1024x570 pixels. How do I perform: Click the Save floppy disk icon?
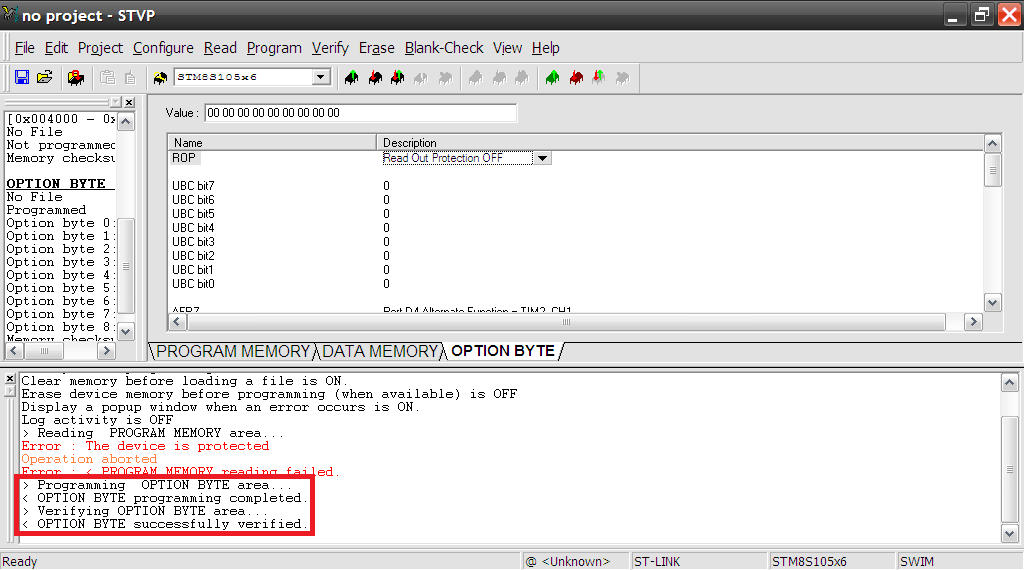[x=22, y=77]
